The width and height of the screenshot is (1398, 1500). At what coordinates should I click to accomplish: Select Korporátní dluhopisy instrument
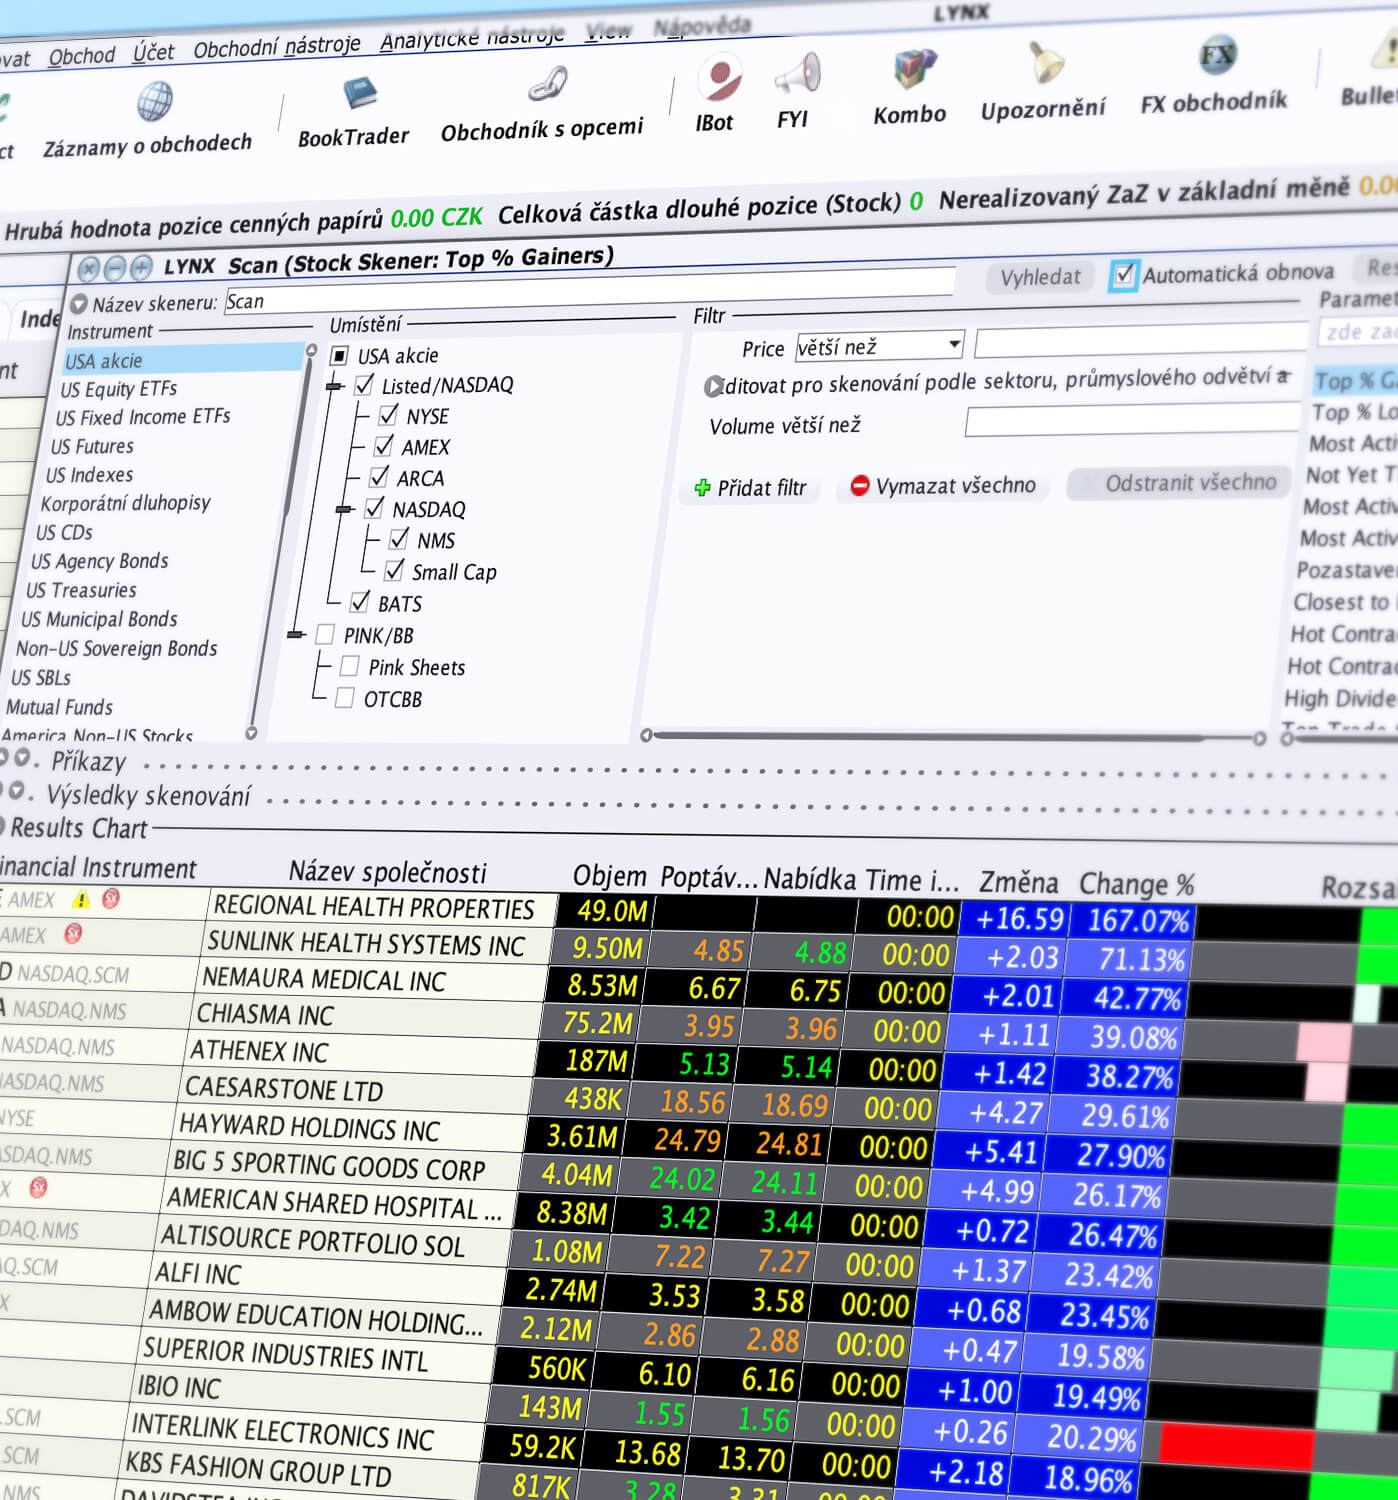(x=125, y=503)
